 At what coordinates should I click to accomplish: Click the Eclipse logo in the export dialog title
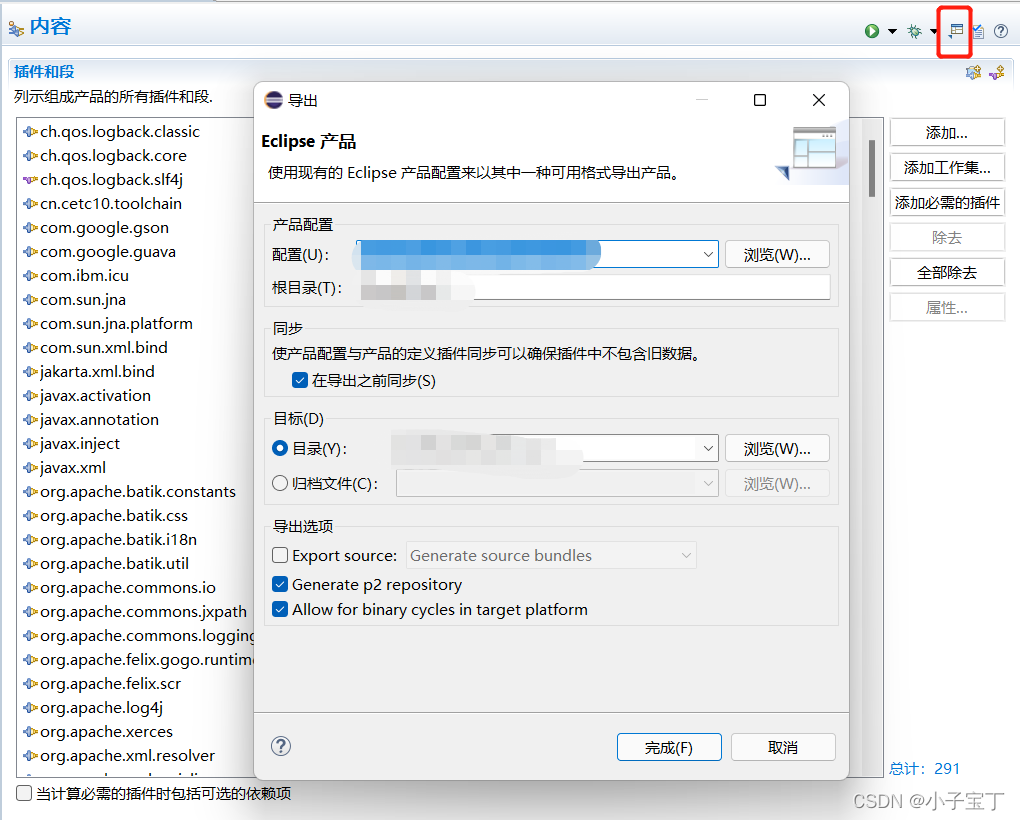click(x=274, y=99)
